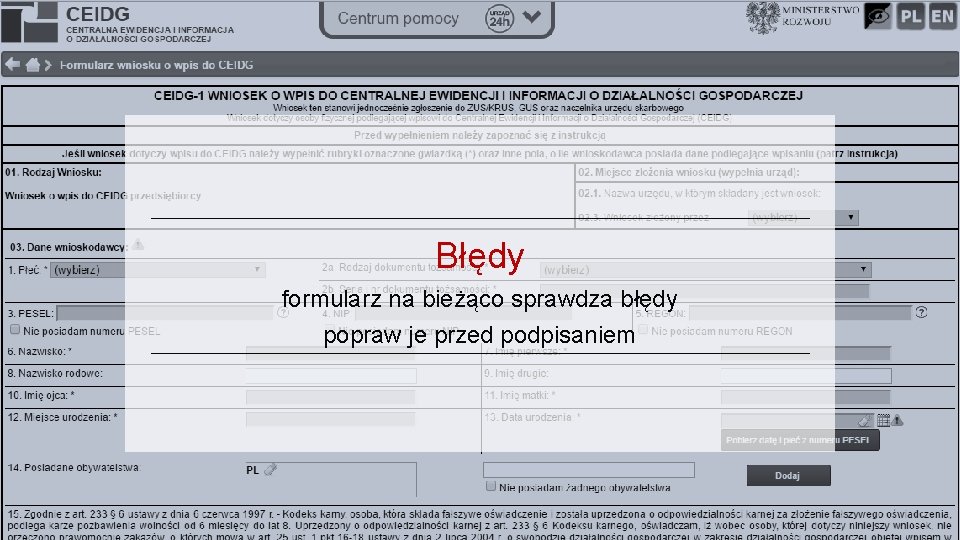
Task: Click the REGON input field
Action: (x=800, y=313)
